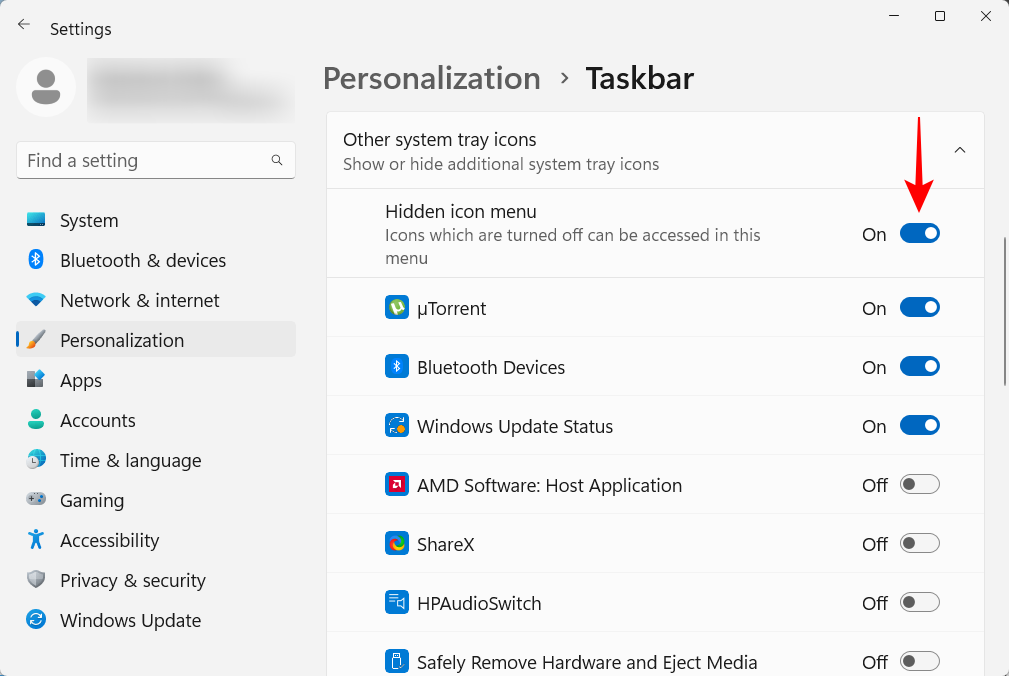The width and height of the screenshot is (1009, 676).
Task: Click the Safely Remove Hardware icon
Action: [x=397, y=661]
